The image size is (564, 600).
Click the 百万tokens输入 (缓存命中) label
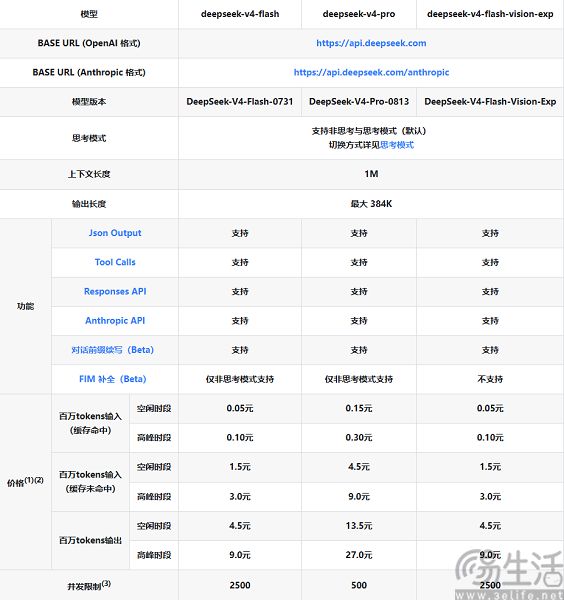coord(90,423)
